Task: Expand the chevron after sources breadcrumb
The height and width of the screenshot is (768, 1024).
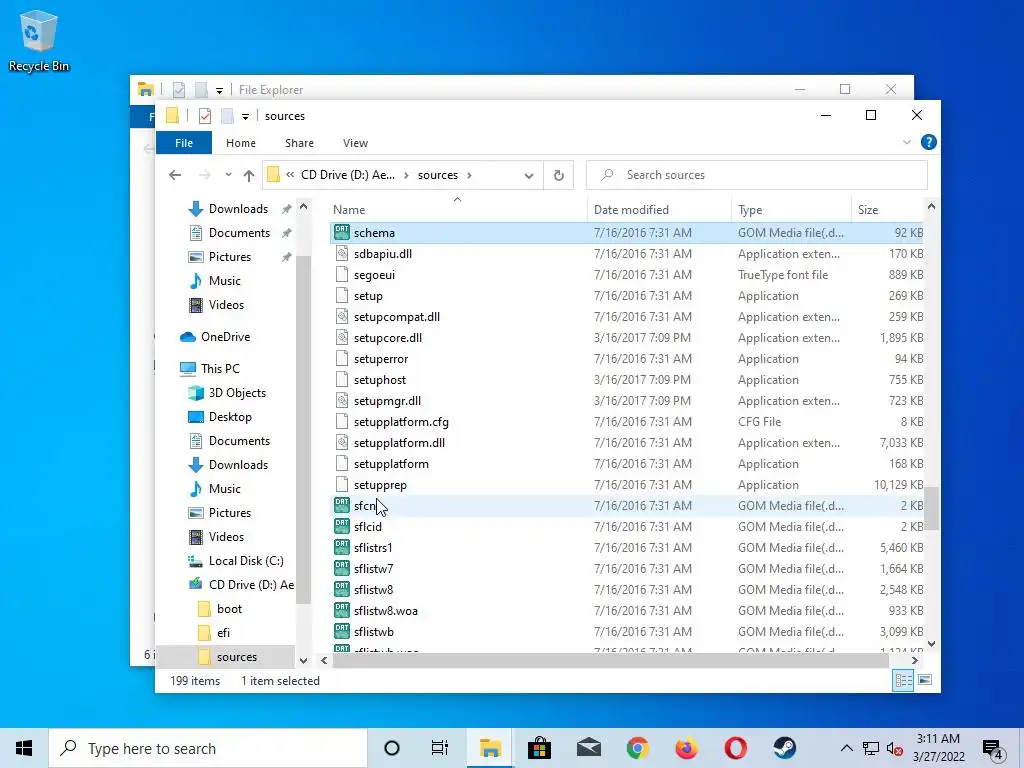Action: 469,175
